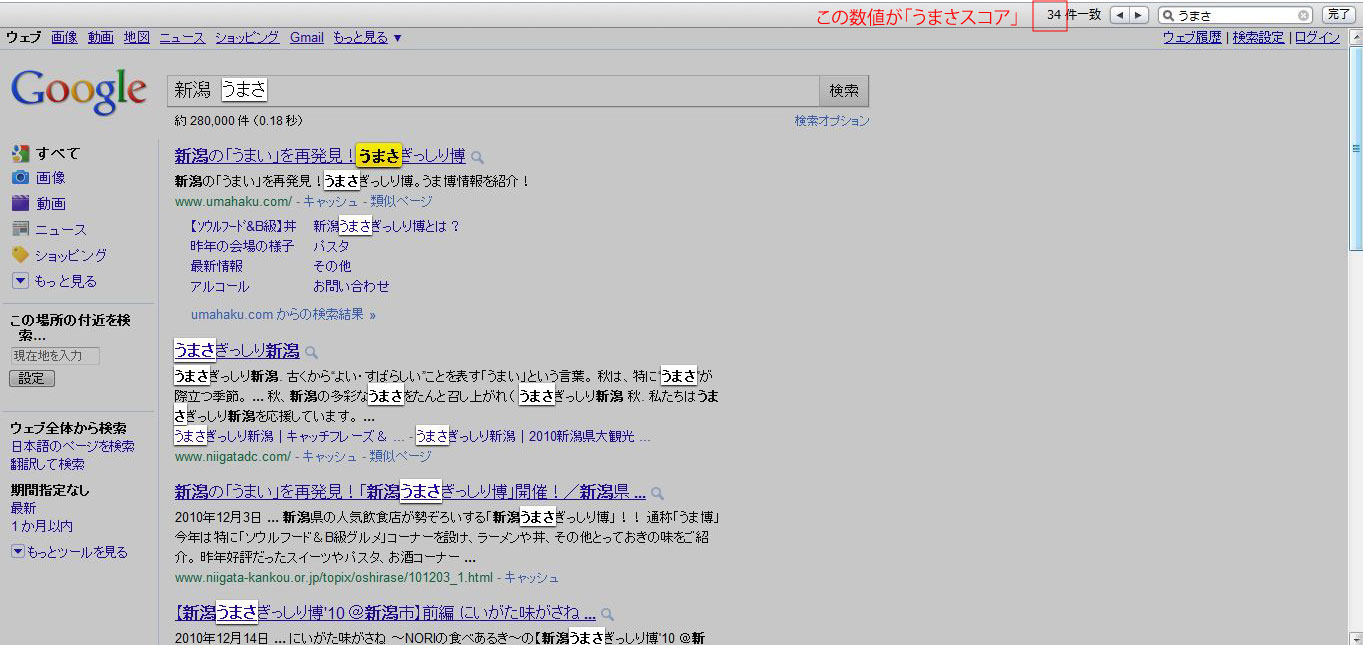
Task: Open umahaku.com からの検索結果 link
Action: pyautogui.click(x=283, y=314)
